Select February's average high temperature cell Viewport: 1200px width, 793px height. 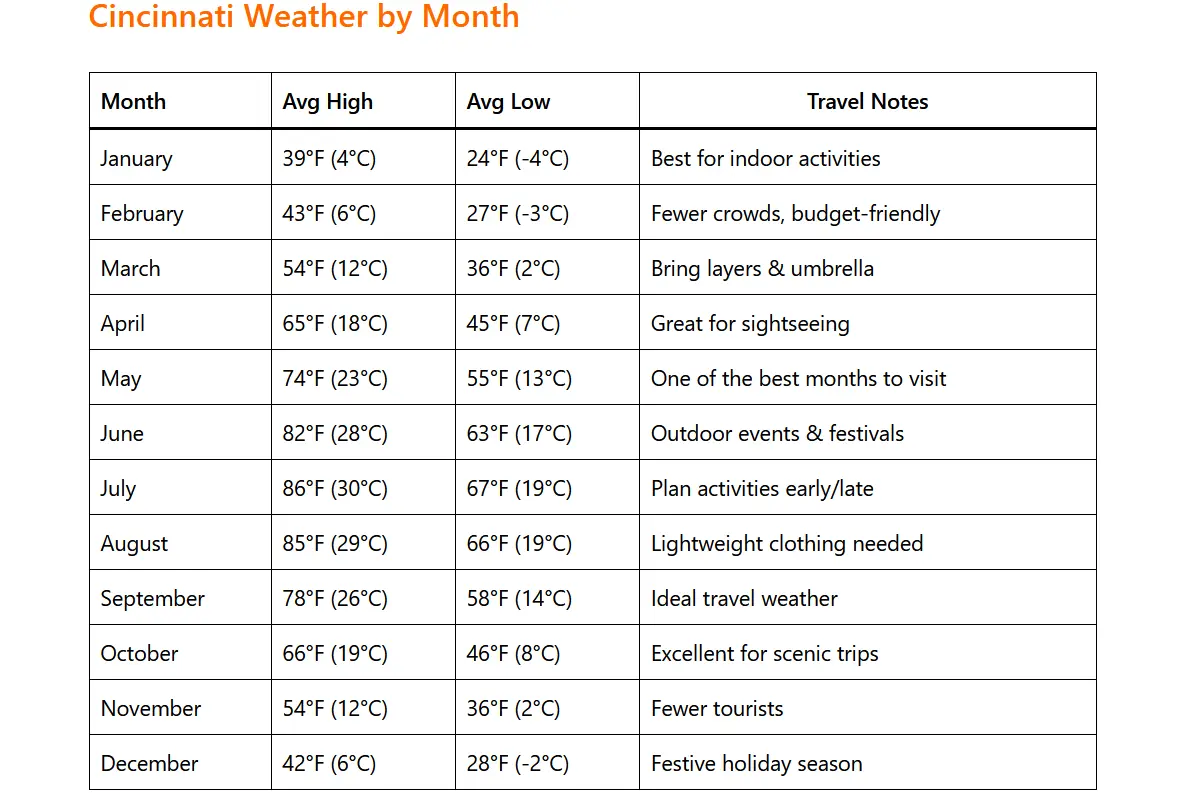point(329,213)
